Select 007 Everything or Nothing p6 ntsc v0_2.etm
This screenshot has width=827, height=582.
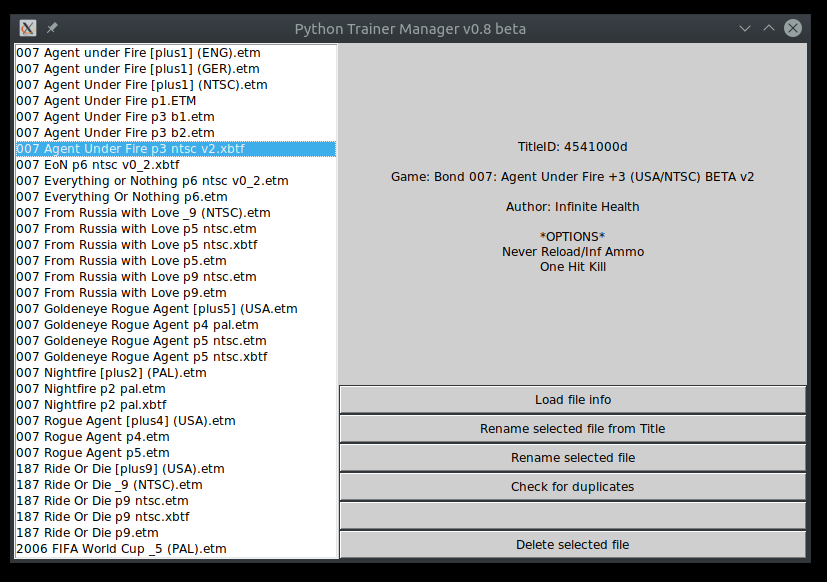click(176, 181)
